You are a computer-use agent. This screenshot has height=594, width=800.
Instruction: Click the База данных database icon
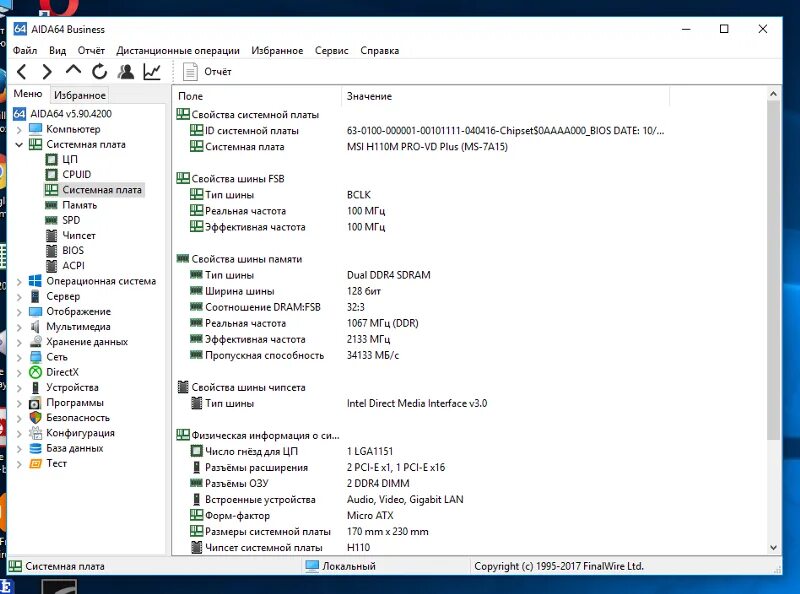[x=35, y=448]
